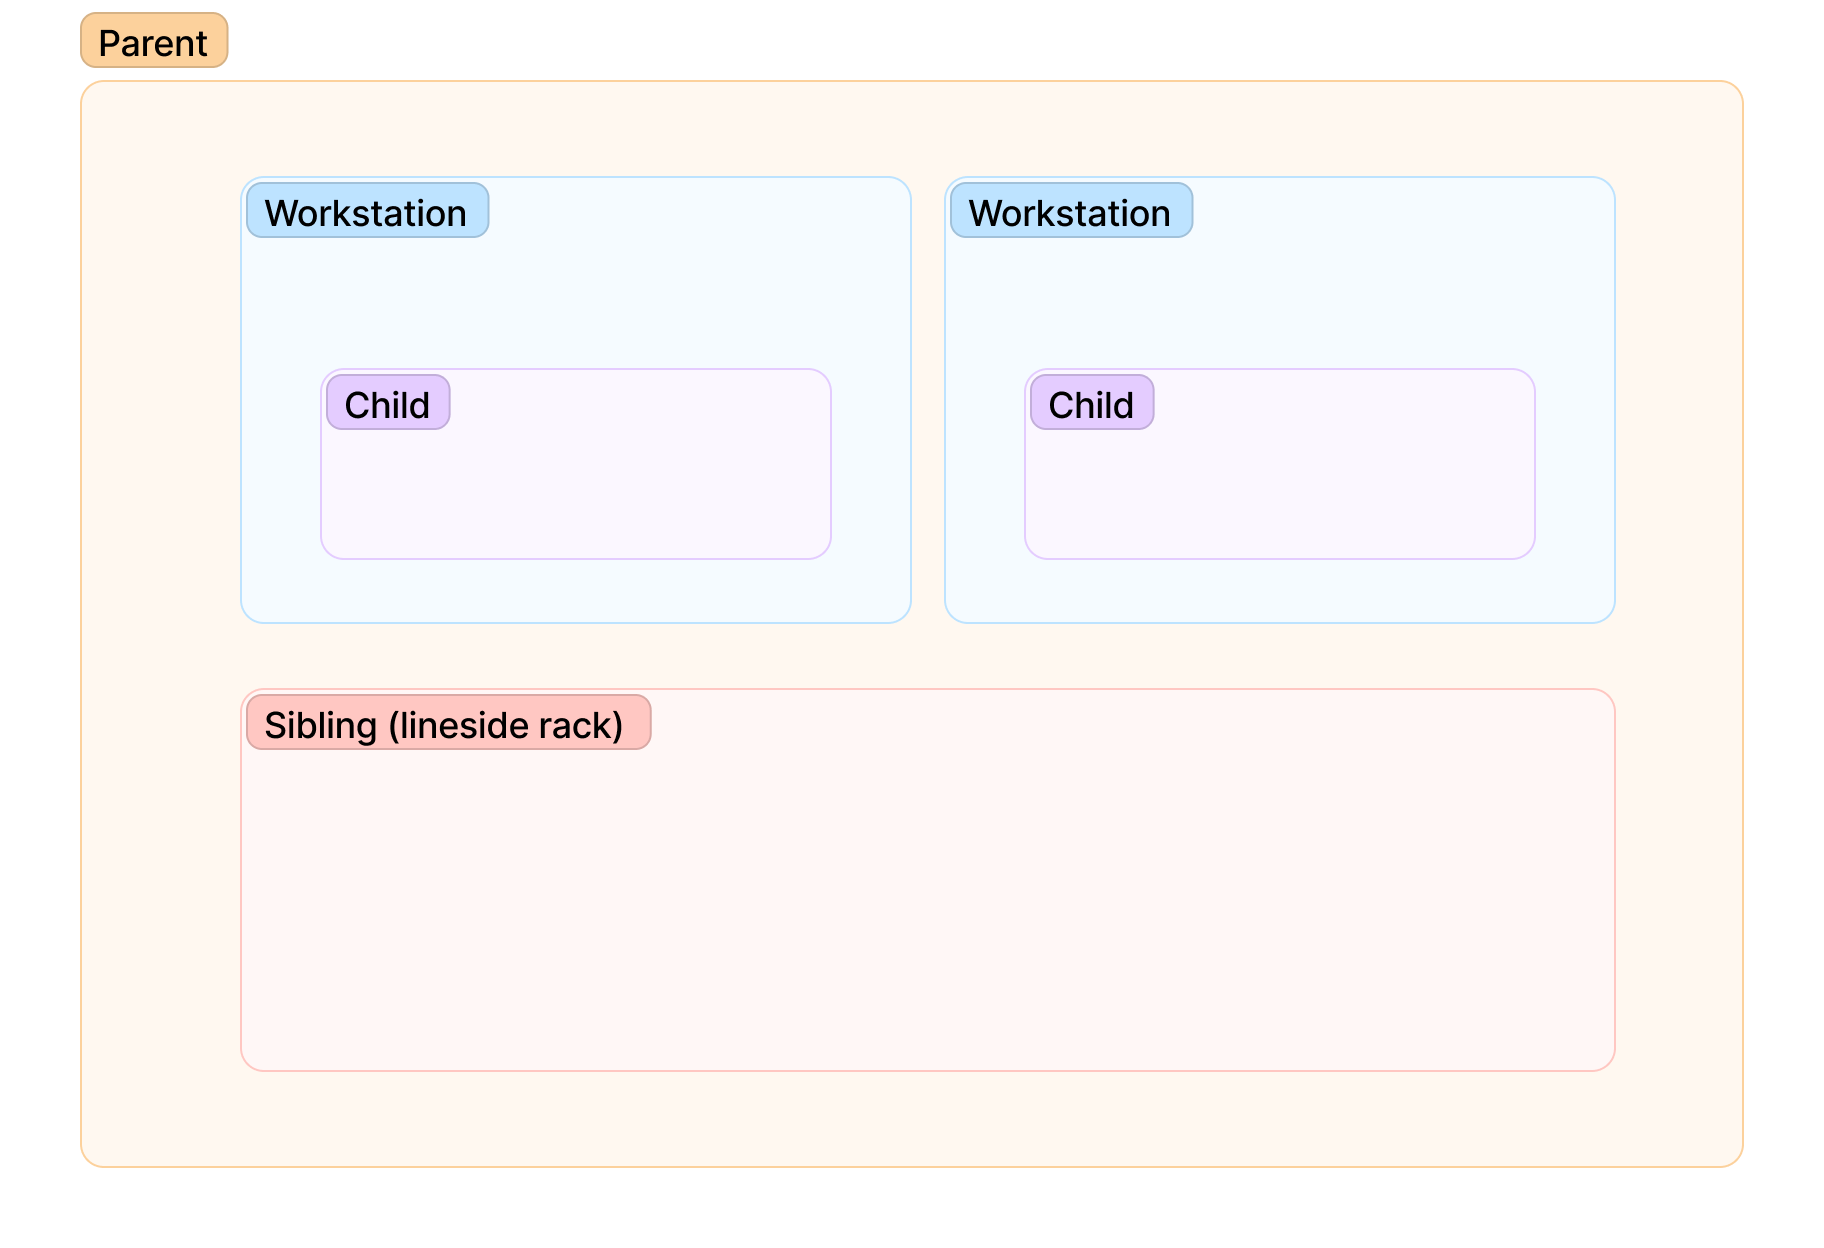Select the Child label in left Workstation
This screenshot has height=1248, width=1824.
point(388,402)
